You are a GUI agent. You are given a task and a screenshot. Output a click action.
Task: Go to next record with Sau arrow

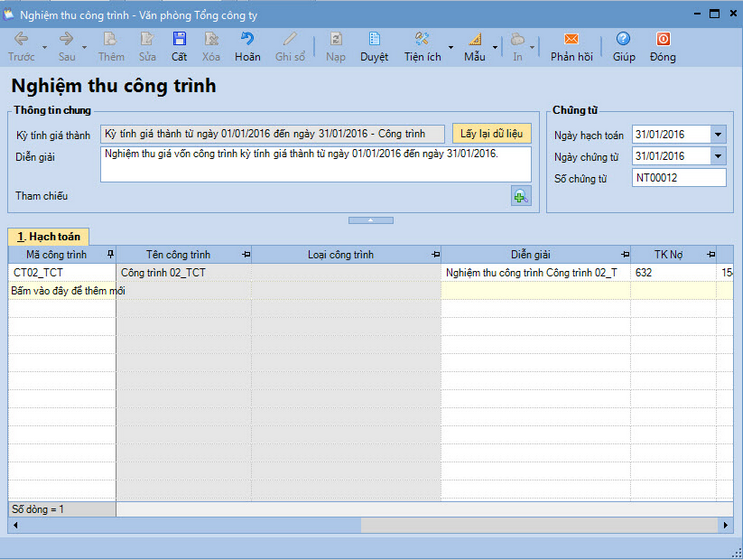click(x=66, y=39)
